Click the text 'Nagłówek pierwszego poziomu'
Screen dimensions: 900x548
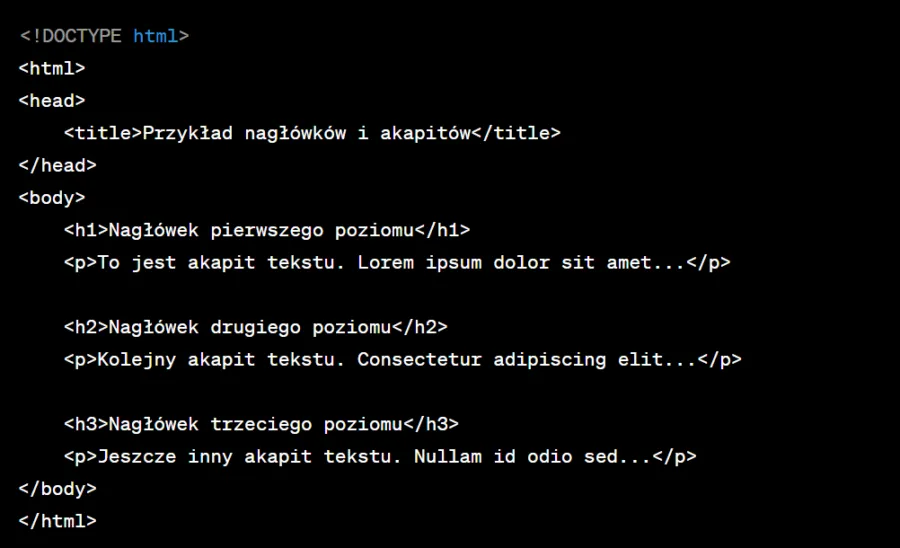click(261, 230)
